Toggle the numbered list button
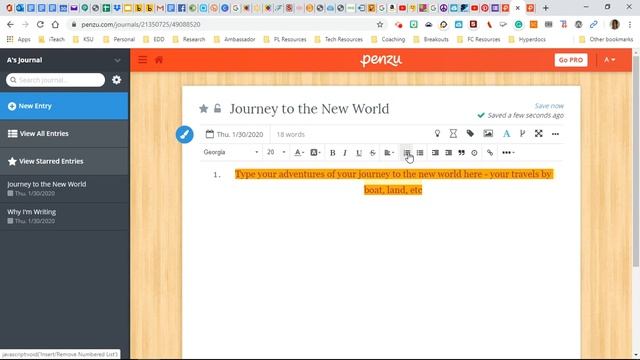The height and width of the screenshot is (360, 640). [407, 153]
